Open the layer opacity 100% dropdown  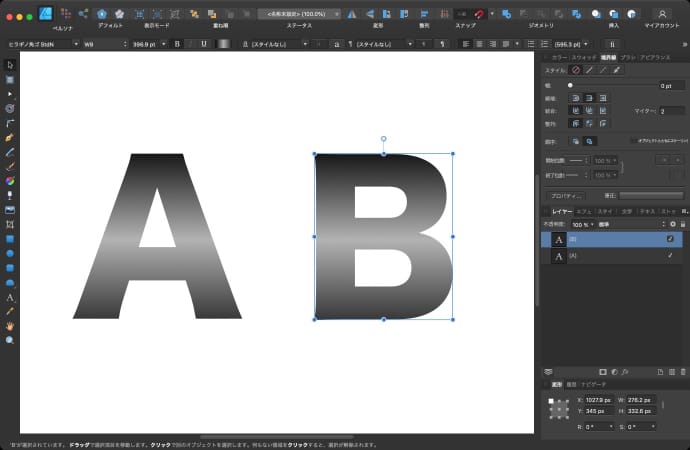click(x=582, y=224)
